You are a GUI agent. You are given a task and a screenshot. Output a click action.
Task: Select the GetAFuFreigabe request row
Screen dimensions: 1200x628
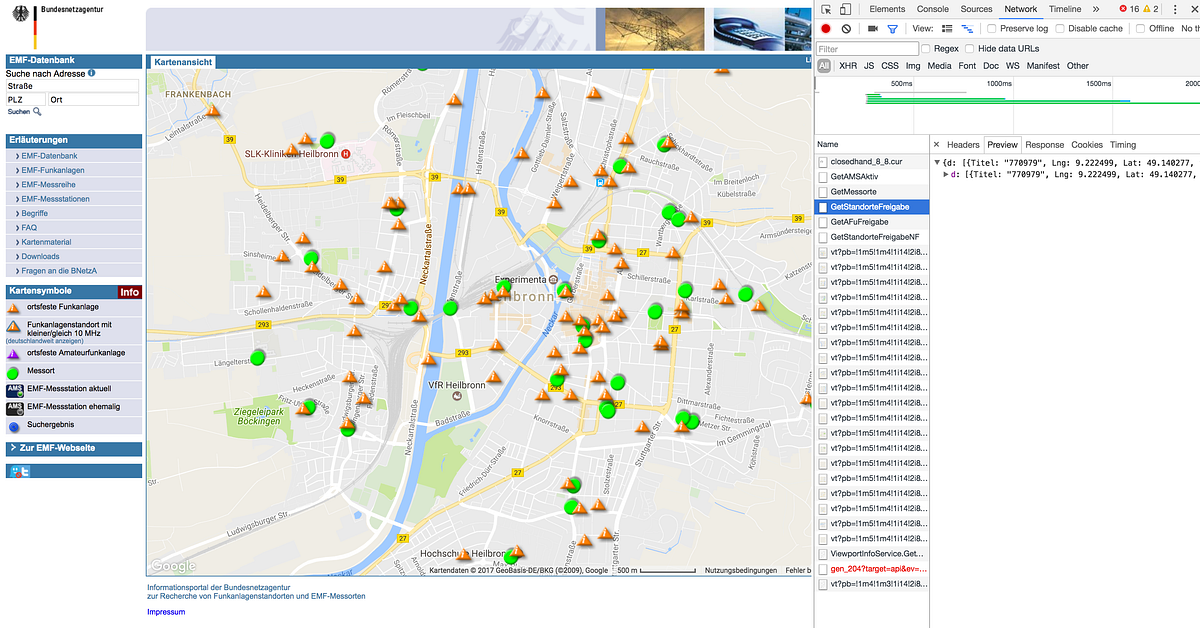pos(872,222)
